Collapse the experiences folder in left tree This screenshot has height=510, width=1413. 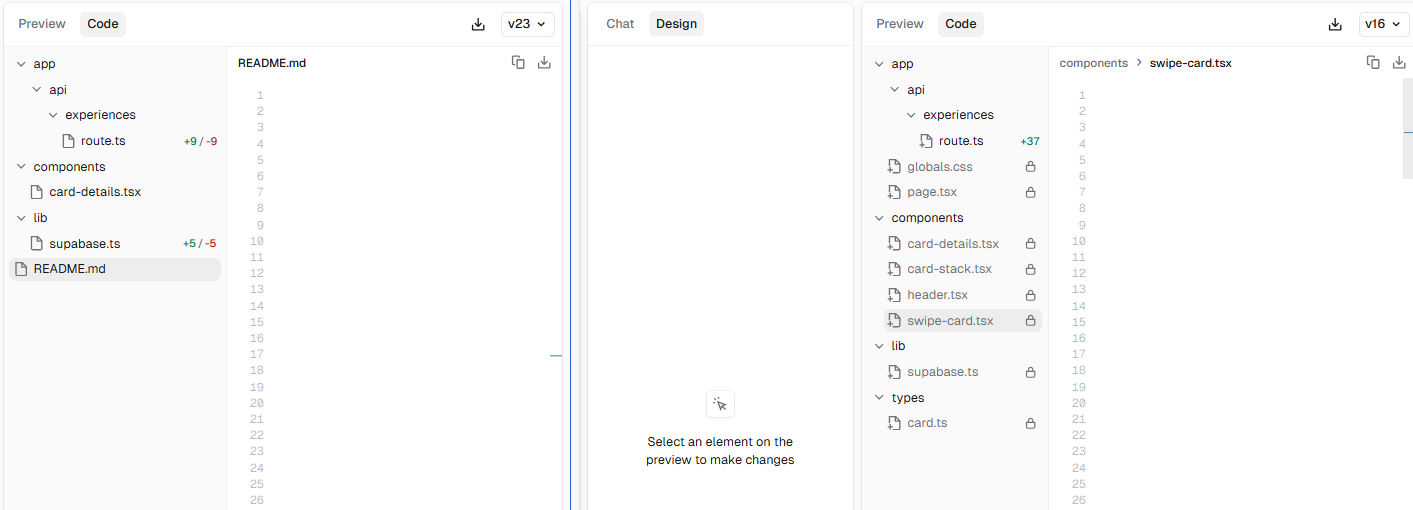tap(53, 115)
